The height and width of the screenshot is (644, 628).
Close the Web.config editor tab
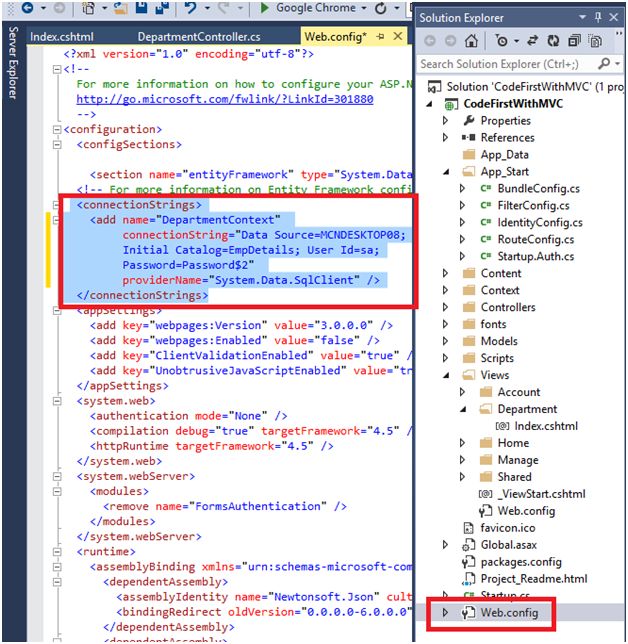tap(398, 36)
